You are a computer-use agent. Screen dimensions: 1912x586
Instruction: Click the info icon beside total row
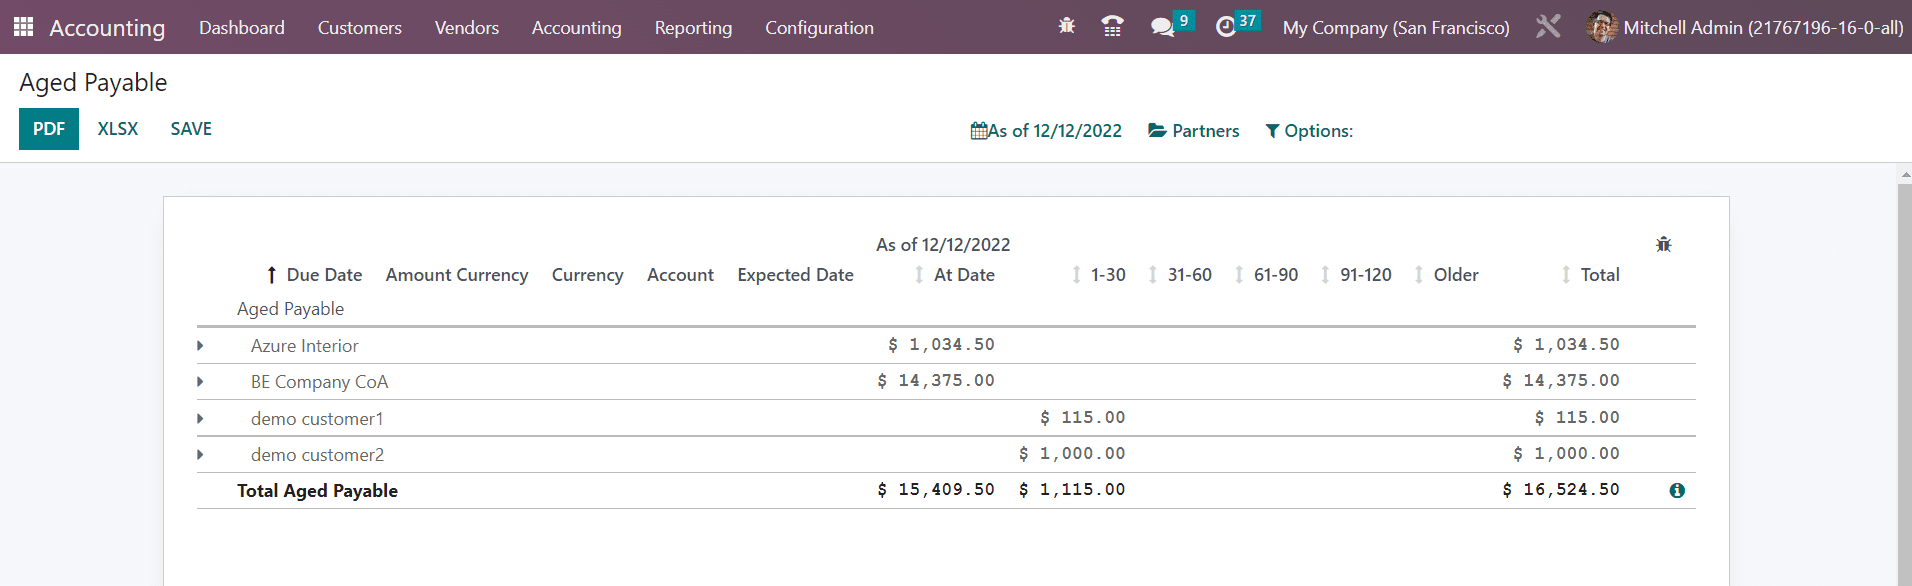point(1676,490)
